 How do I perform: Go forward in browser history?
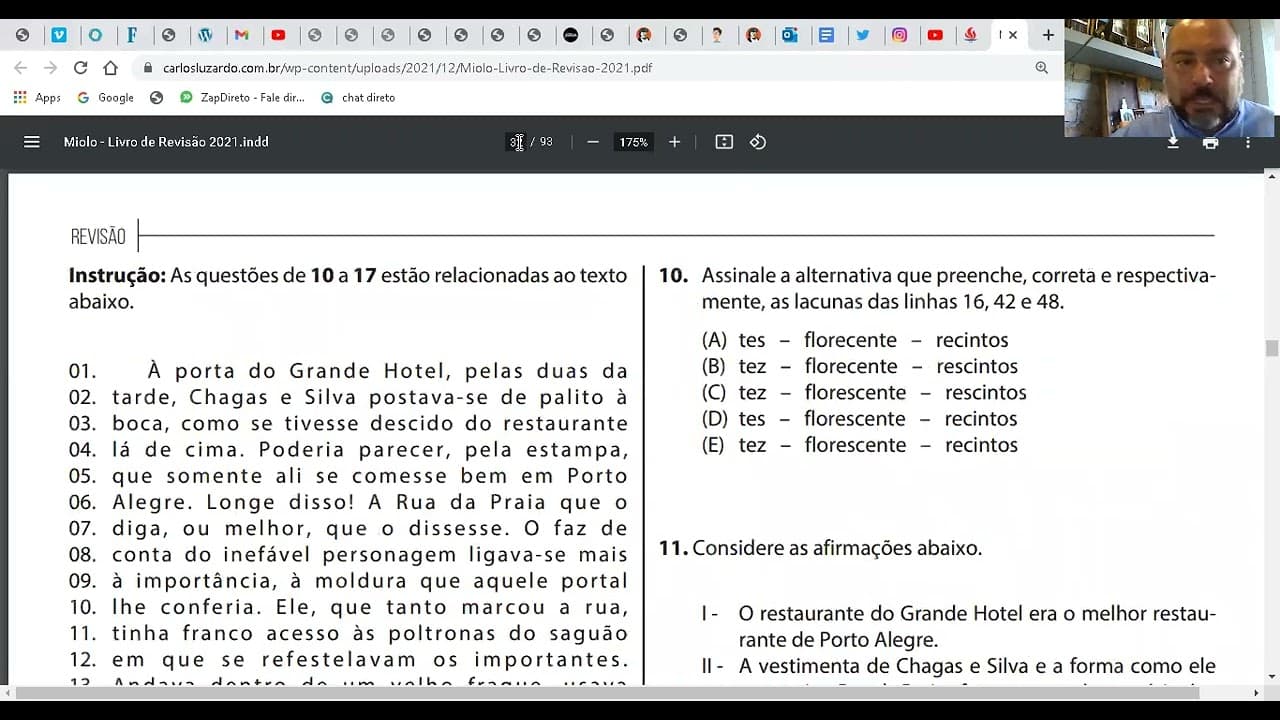click(x=51, y=68)
